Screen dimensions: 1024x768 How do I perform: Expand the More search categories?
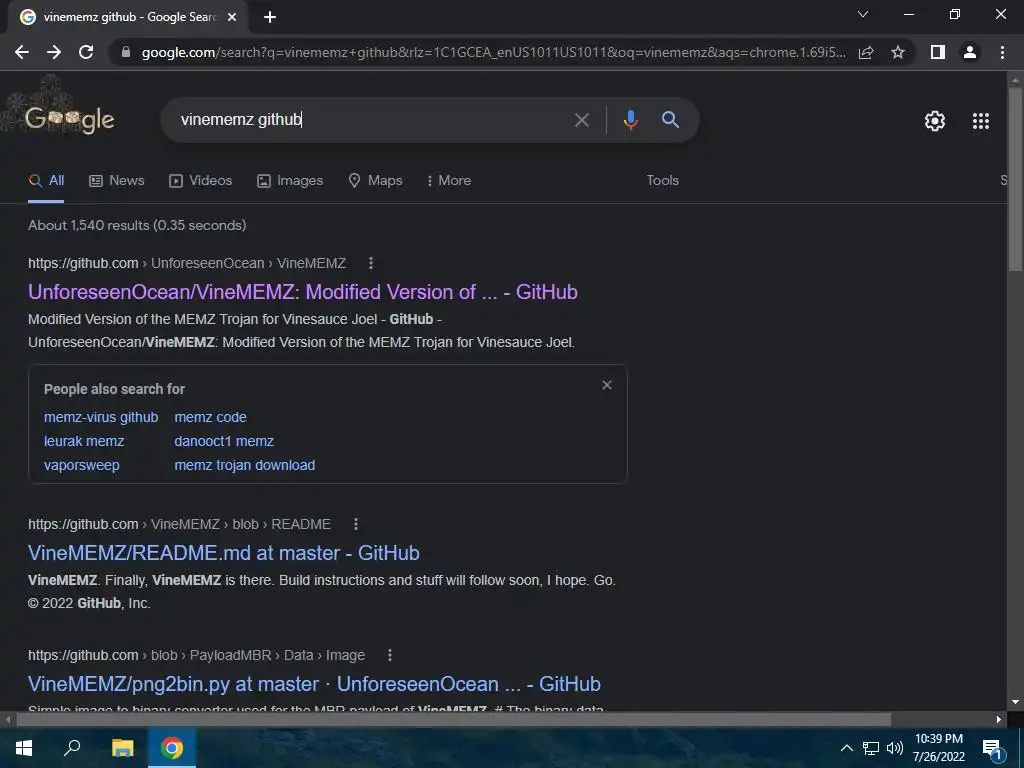pos(448,181)
